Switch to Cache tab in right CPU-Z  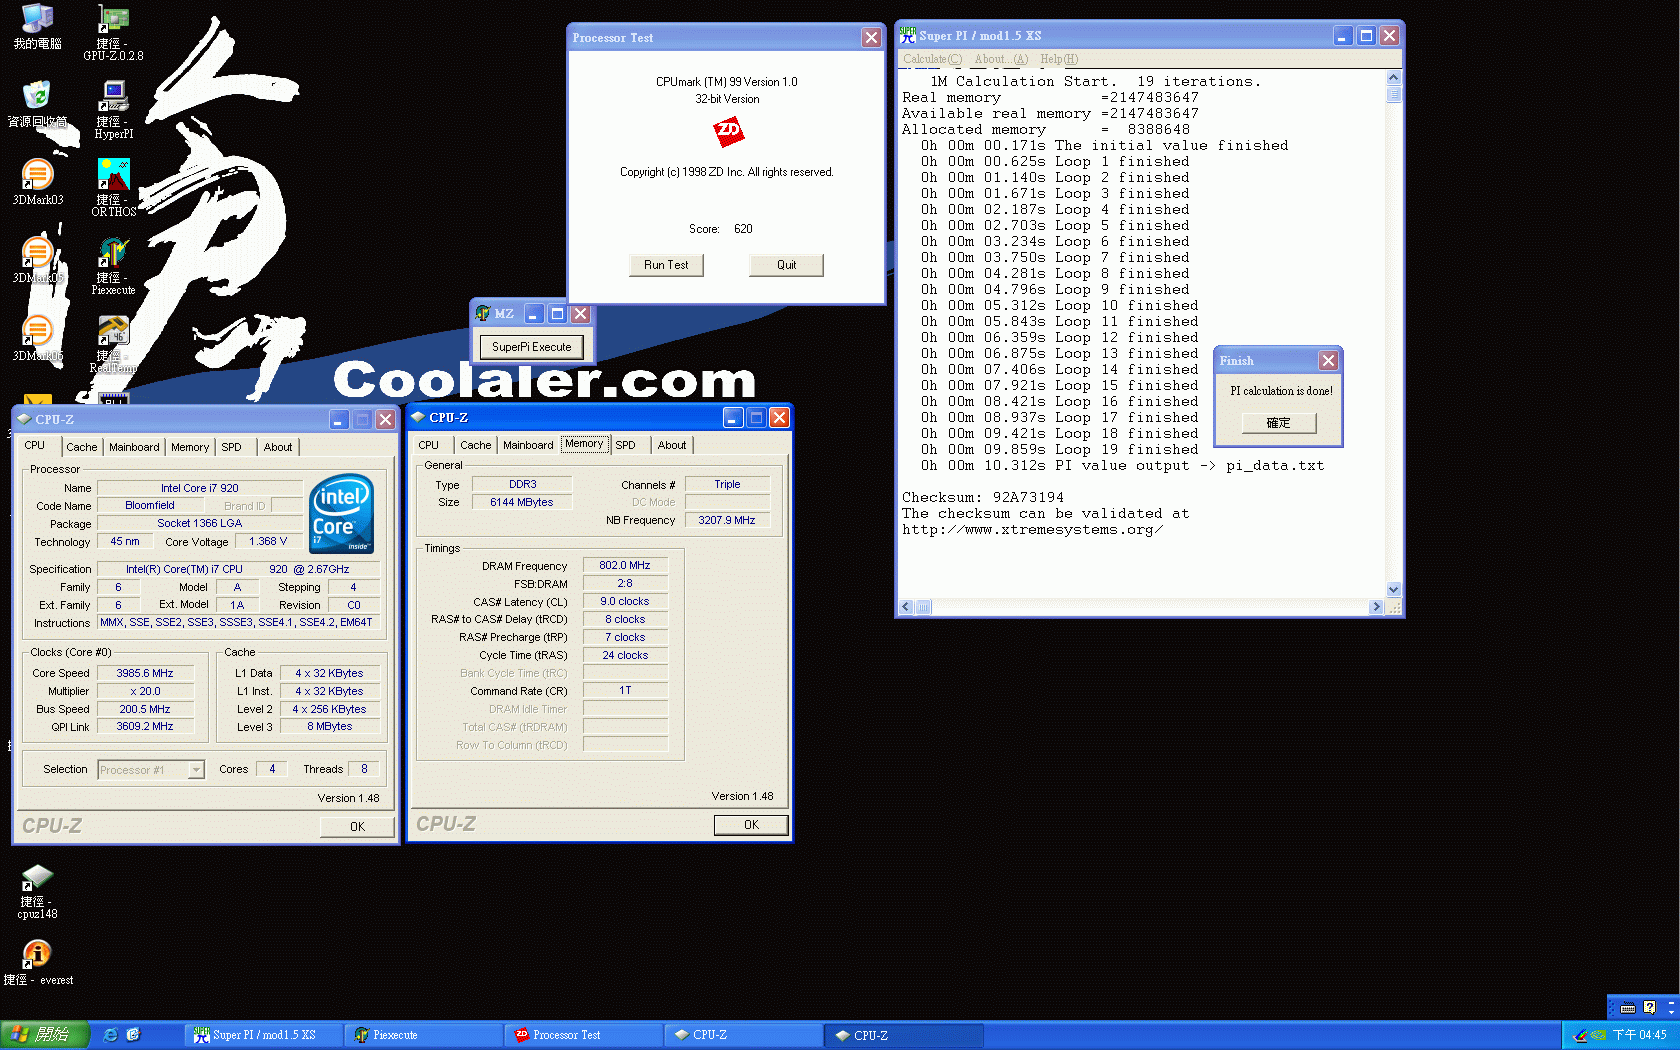tap(476, 445)
